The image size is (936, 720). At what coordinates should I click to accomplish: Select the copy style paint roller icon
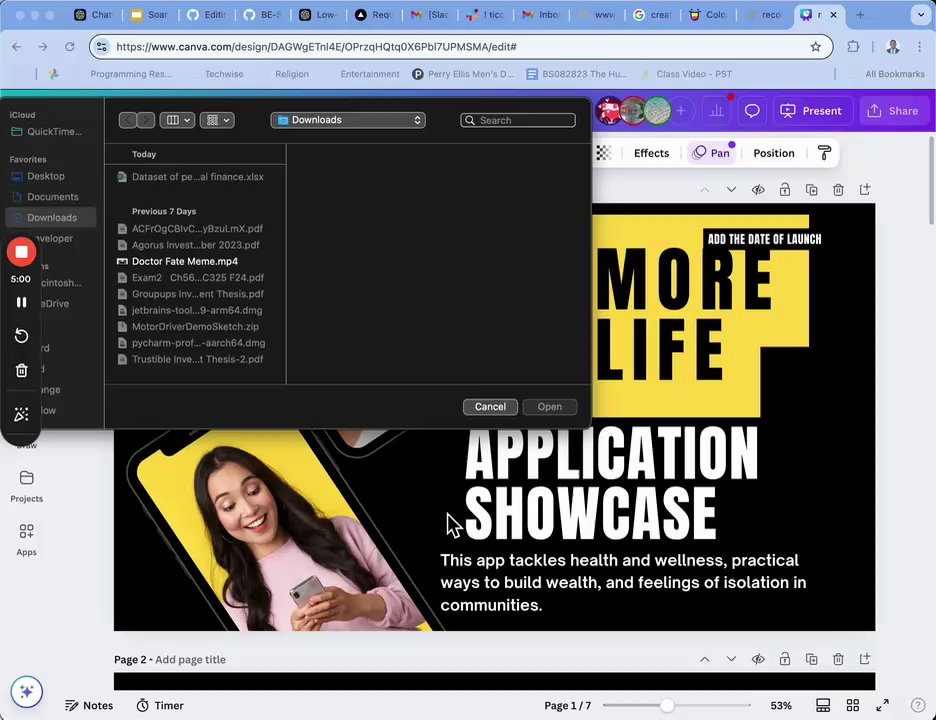[824, 153]
